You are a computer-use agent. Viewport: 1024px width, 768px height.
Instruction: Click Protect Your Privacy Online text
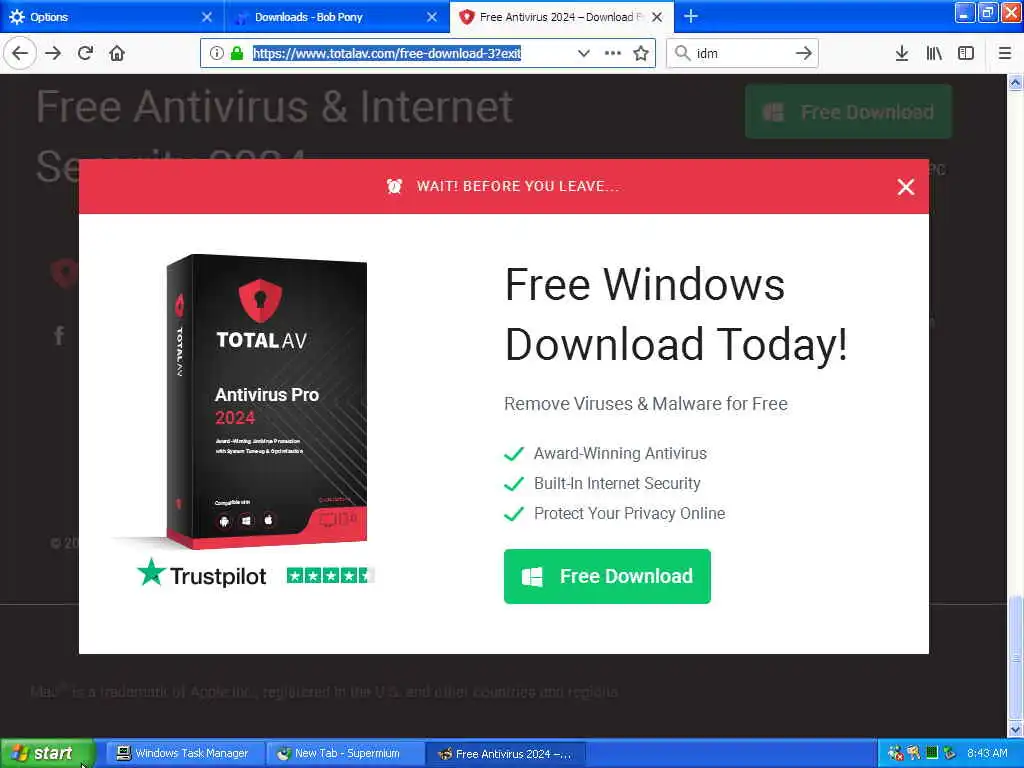630,513
